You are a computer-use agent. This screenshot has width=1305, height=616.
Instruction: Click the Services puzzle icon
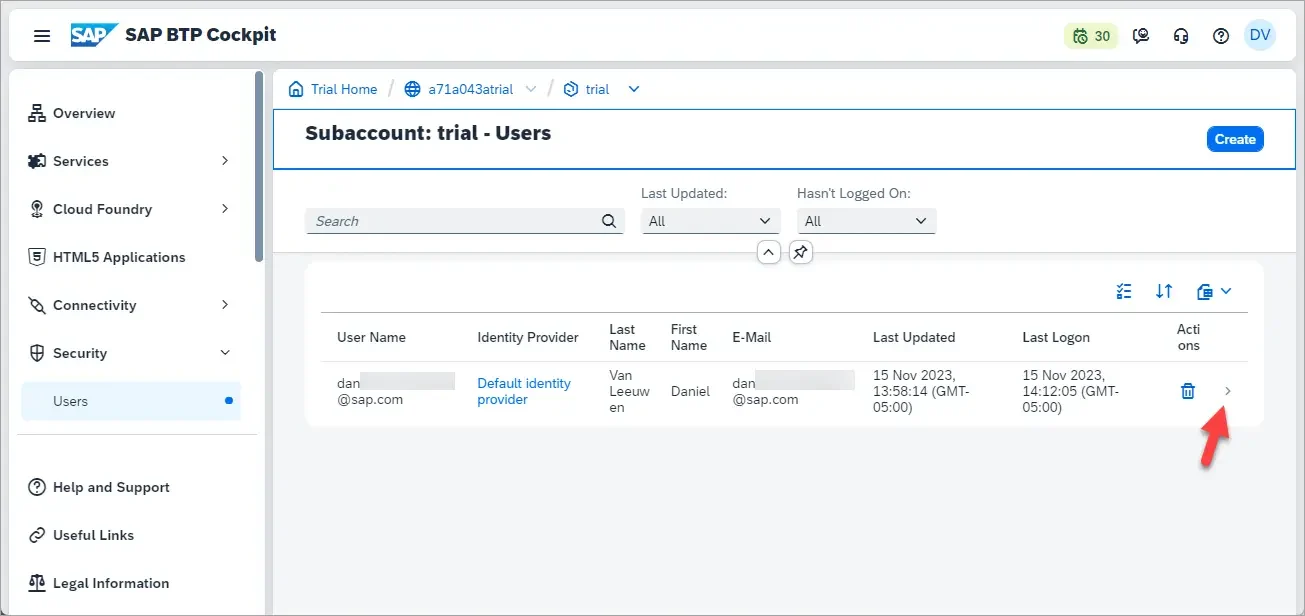click(x=37, y=161)
